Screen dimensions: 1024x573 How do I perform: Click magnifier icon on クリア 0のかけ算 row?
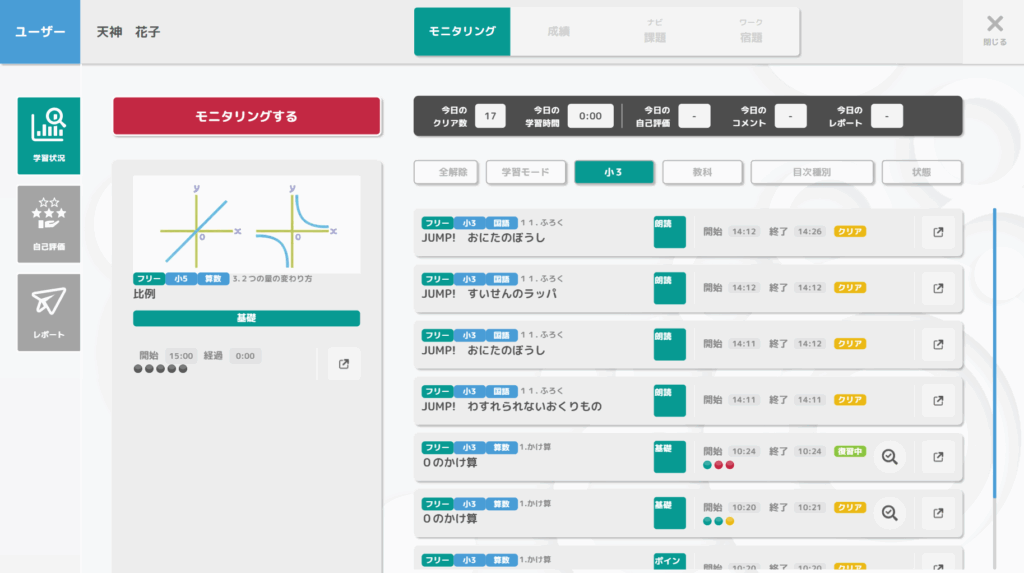[889, 513]
